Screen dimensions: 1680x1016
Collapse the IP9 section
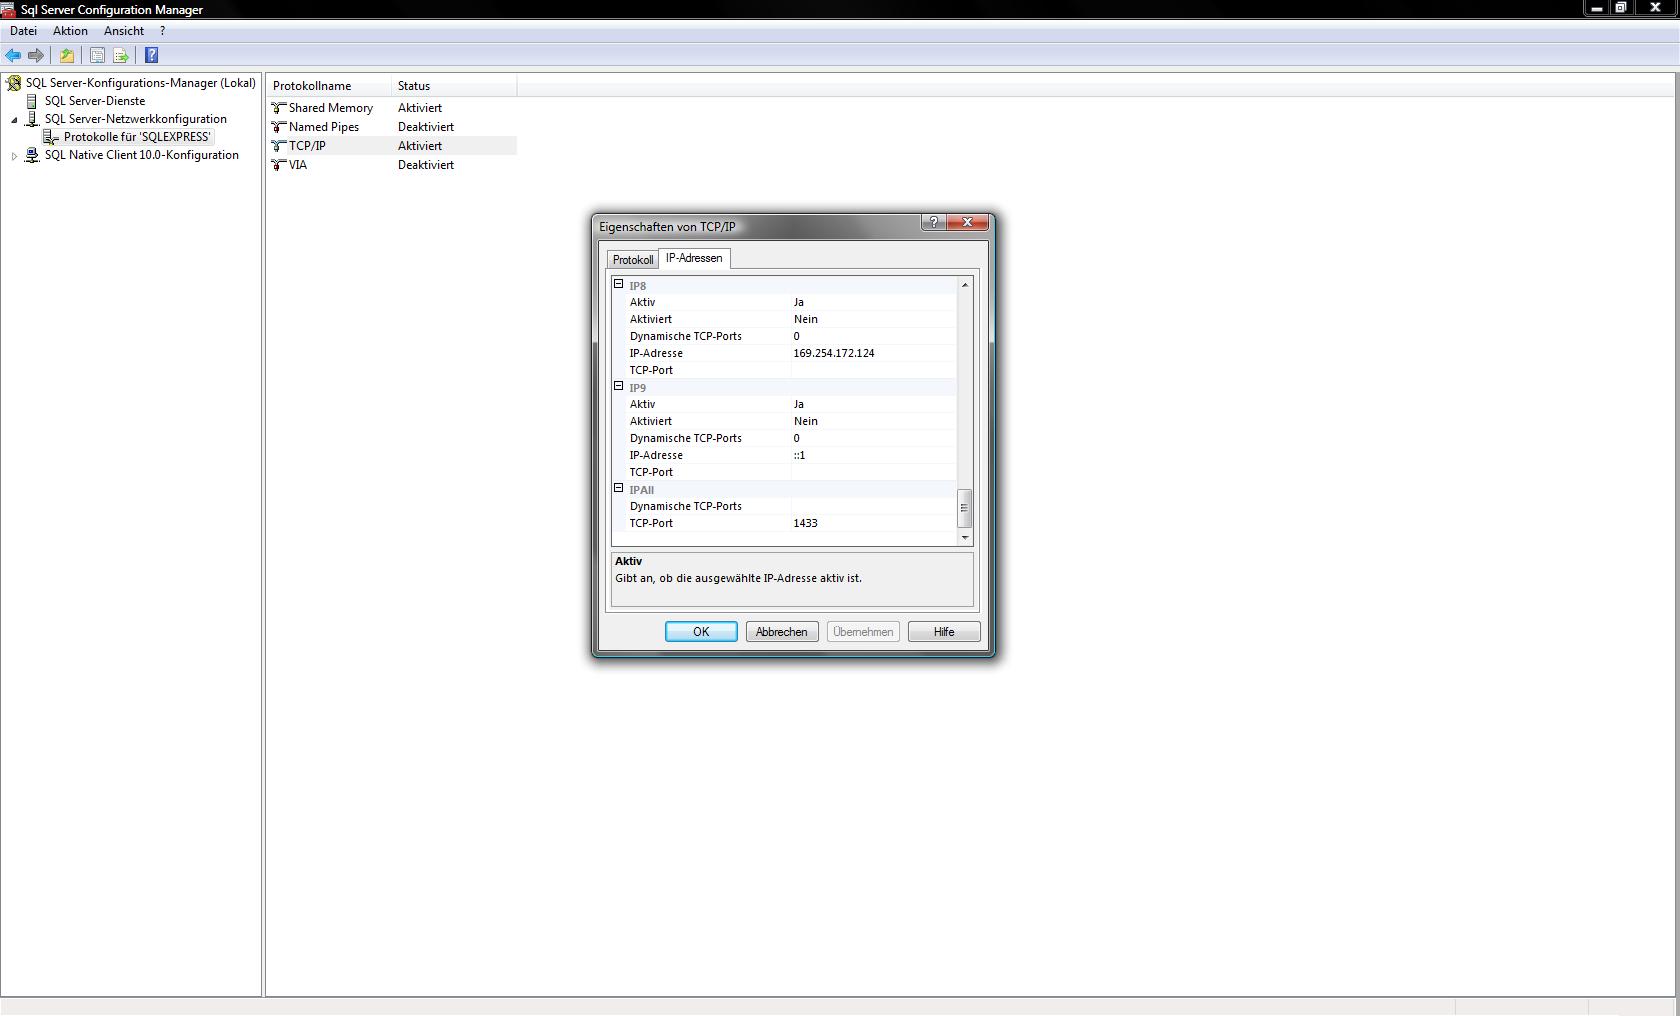619,386
